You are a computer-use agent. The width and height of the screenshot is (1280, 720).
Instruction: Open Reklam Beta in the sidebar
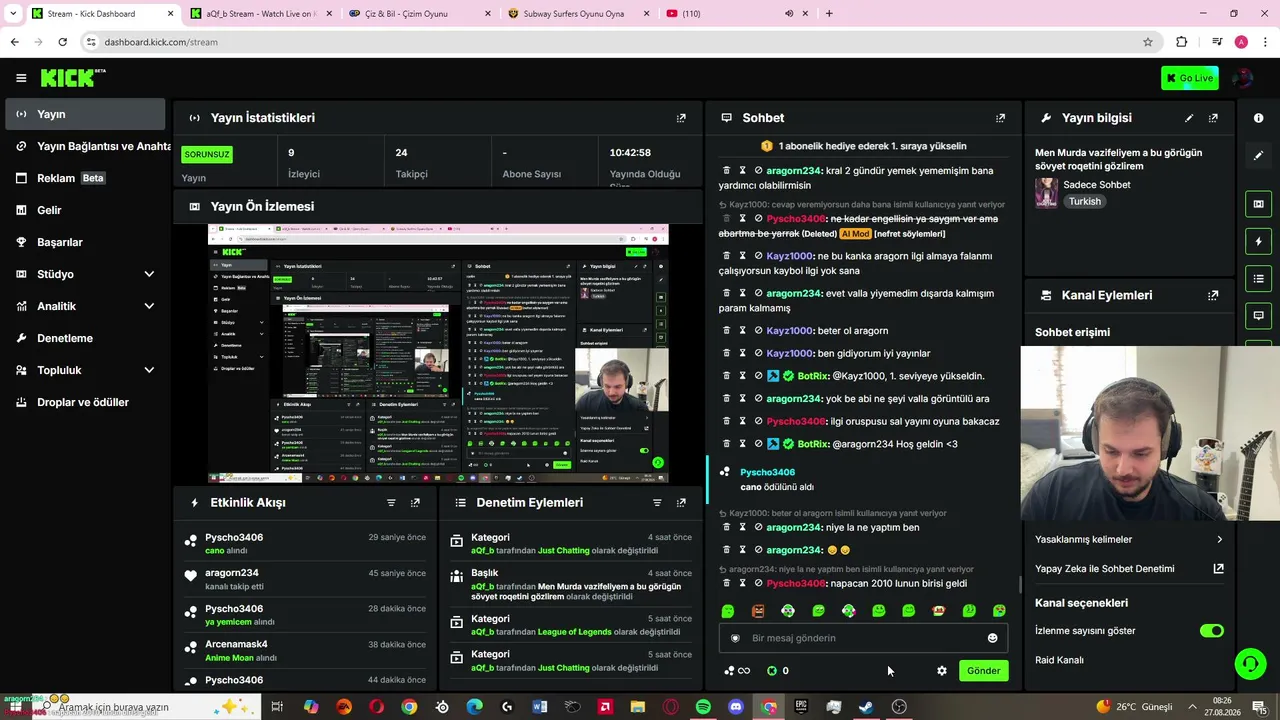[x=85, y=178]
